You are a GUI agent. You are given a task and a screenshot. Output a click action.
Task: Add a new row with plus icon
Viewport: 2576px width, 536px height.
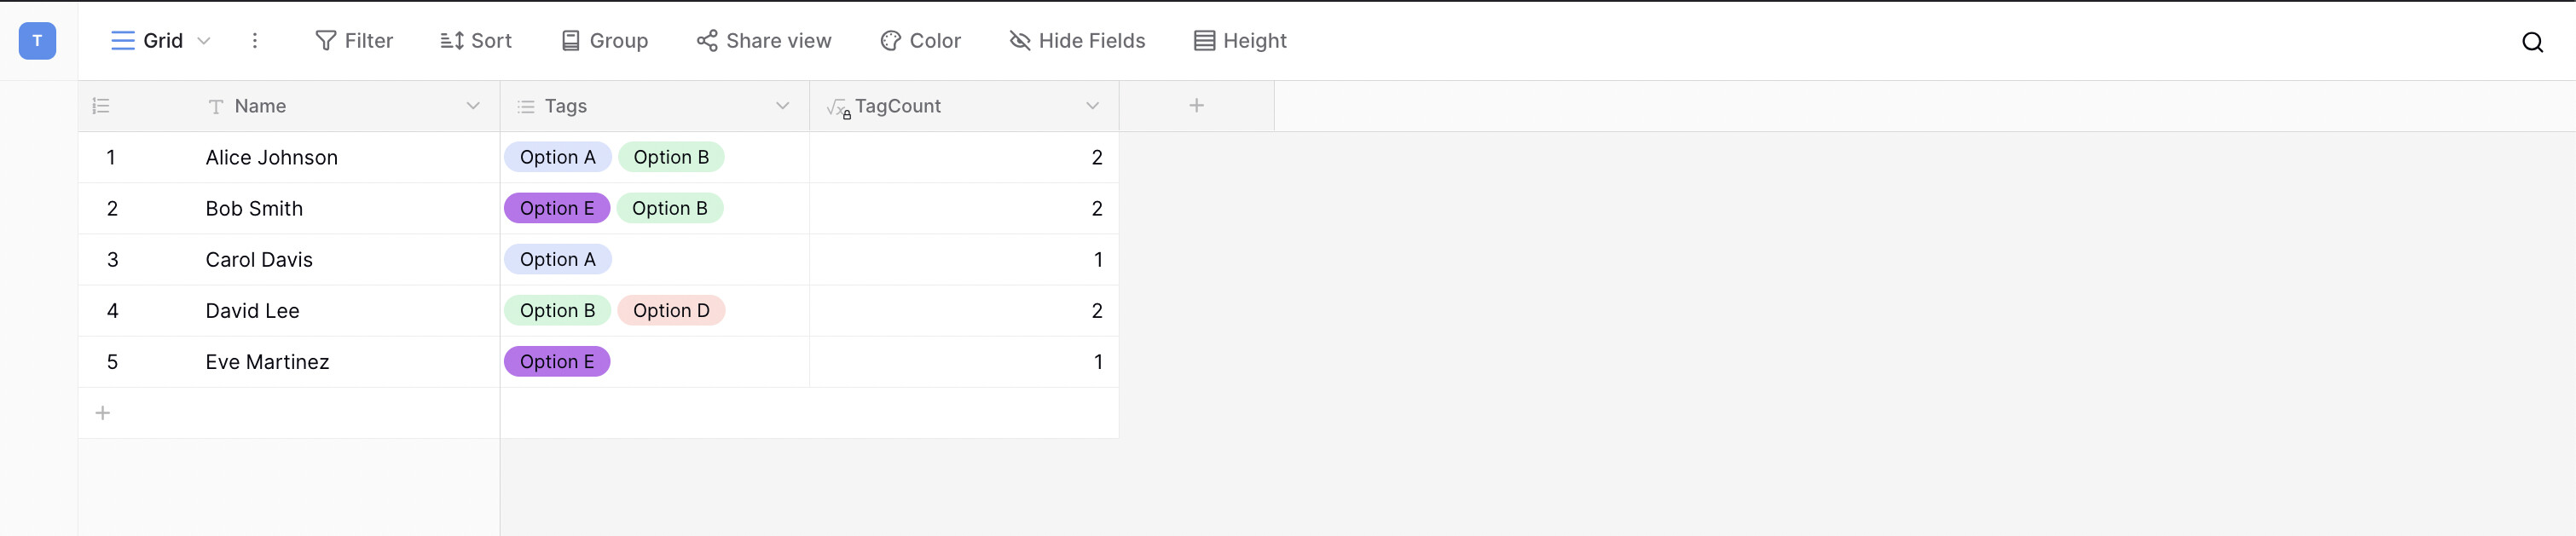(102, 413)
